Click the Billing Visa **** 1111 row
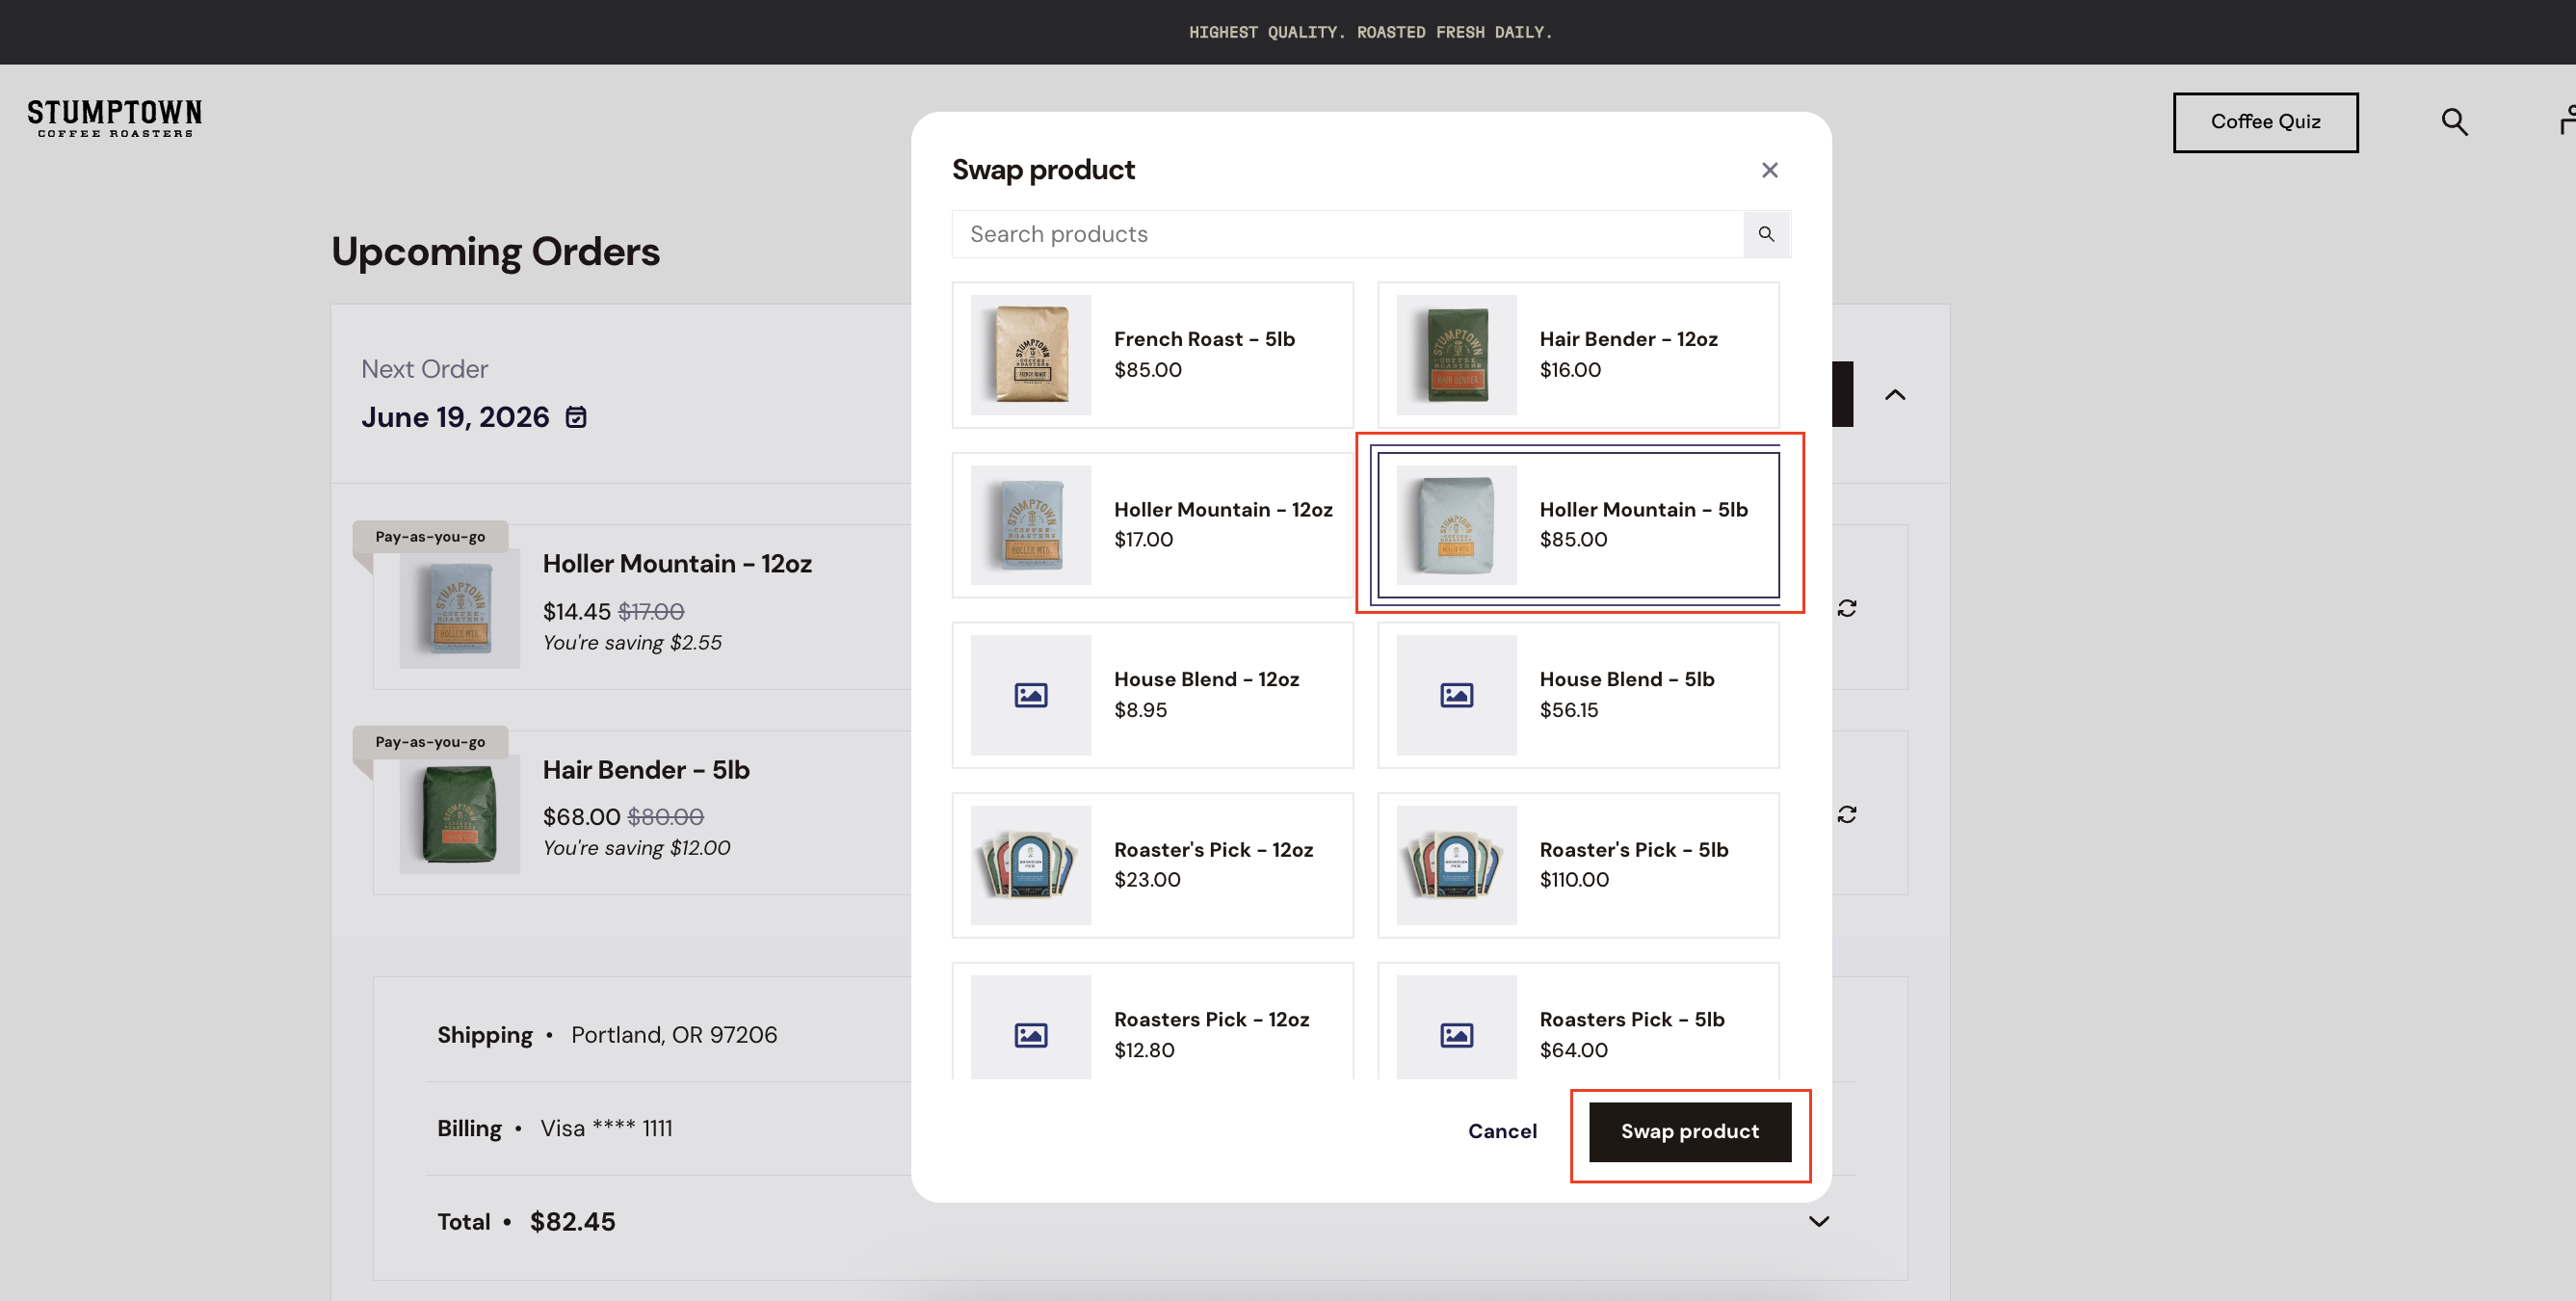Viewport: 2576px width, 1301px height. click(x=1140, y=1128)
